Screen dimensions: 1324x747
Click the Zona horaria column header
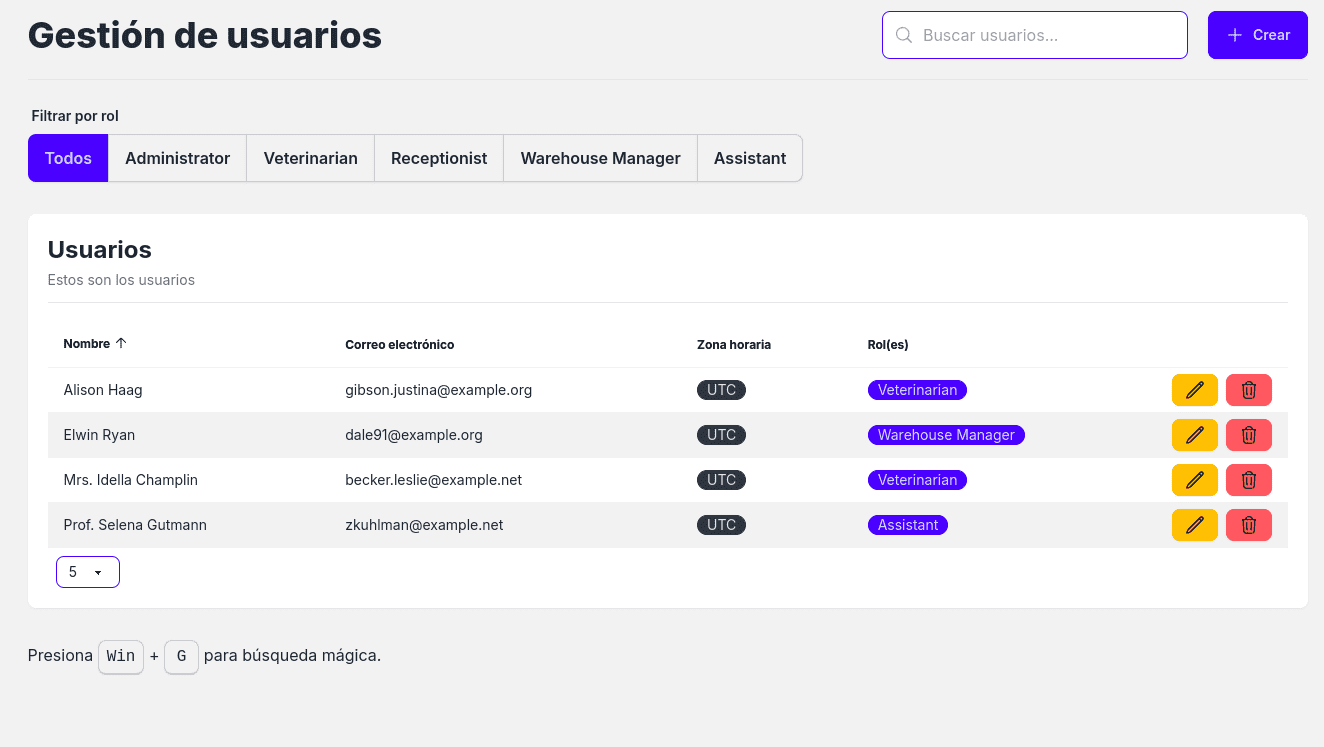tap(734, 344)
